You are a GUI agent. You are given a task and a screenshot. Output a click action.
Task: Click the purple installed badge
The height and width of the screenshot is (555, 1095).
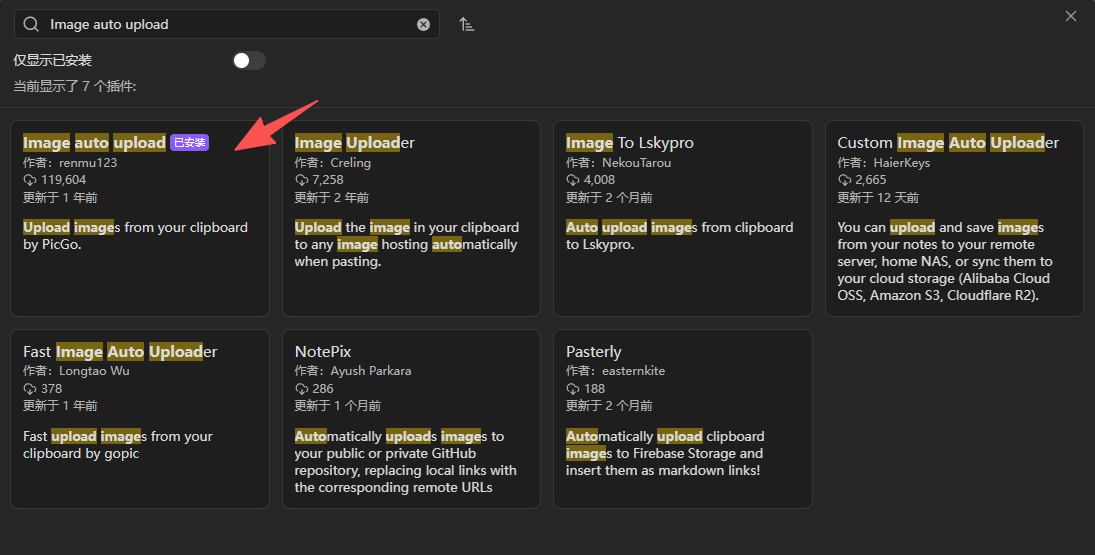click(x=189, y=143)
